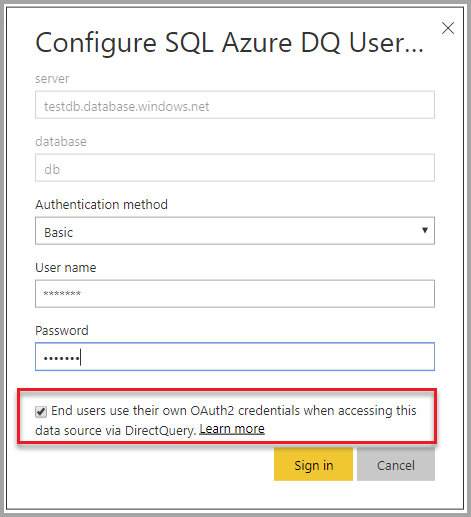Close the Configure SQL Azure dialog
This screenshot has width=471, height=517.
[x=448, y=28]
